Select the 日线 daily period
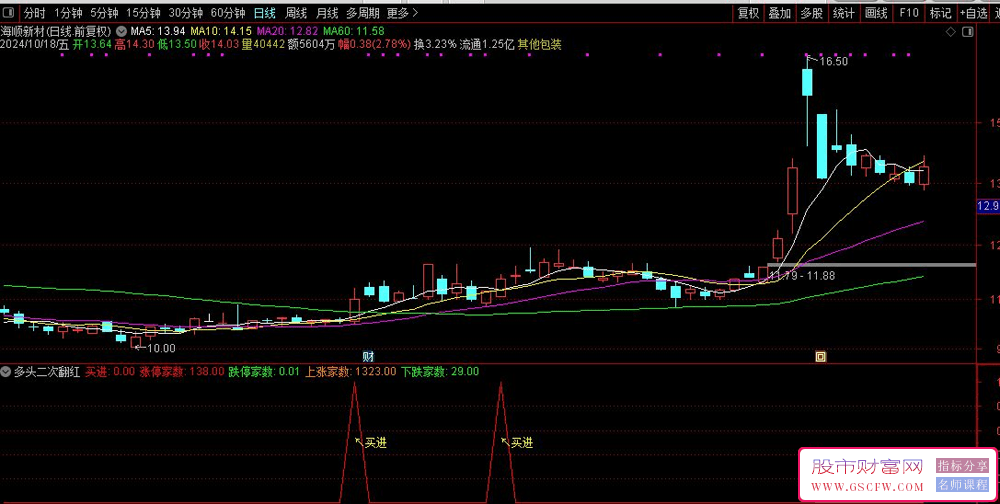 (265, 13)
